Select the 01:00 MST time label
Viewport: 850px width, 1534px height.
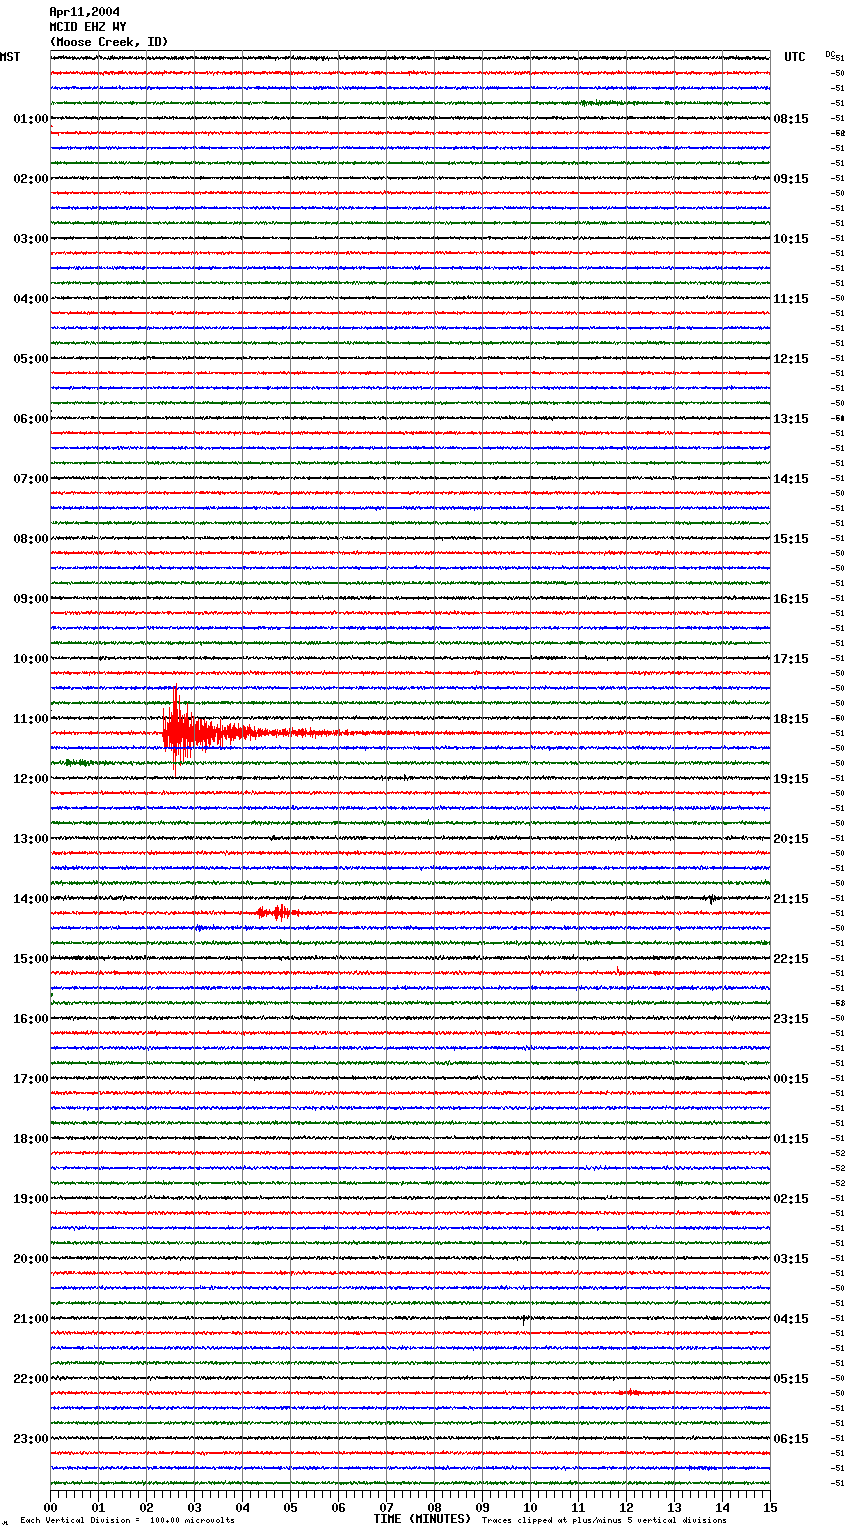coord(31,119)
